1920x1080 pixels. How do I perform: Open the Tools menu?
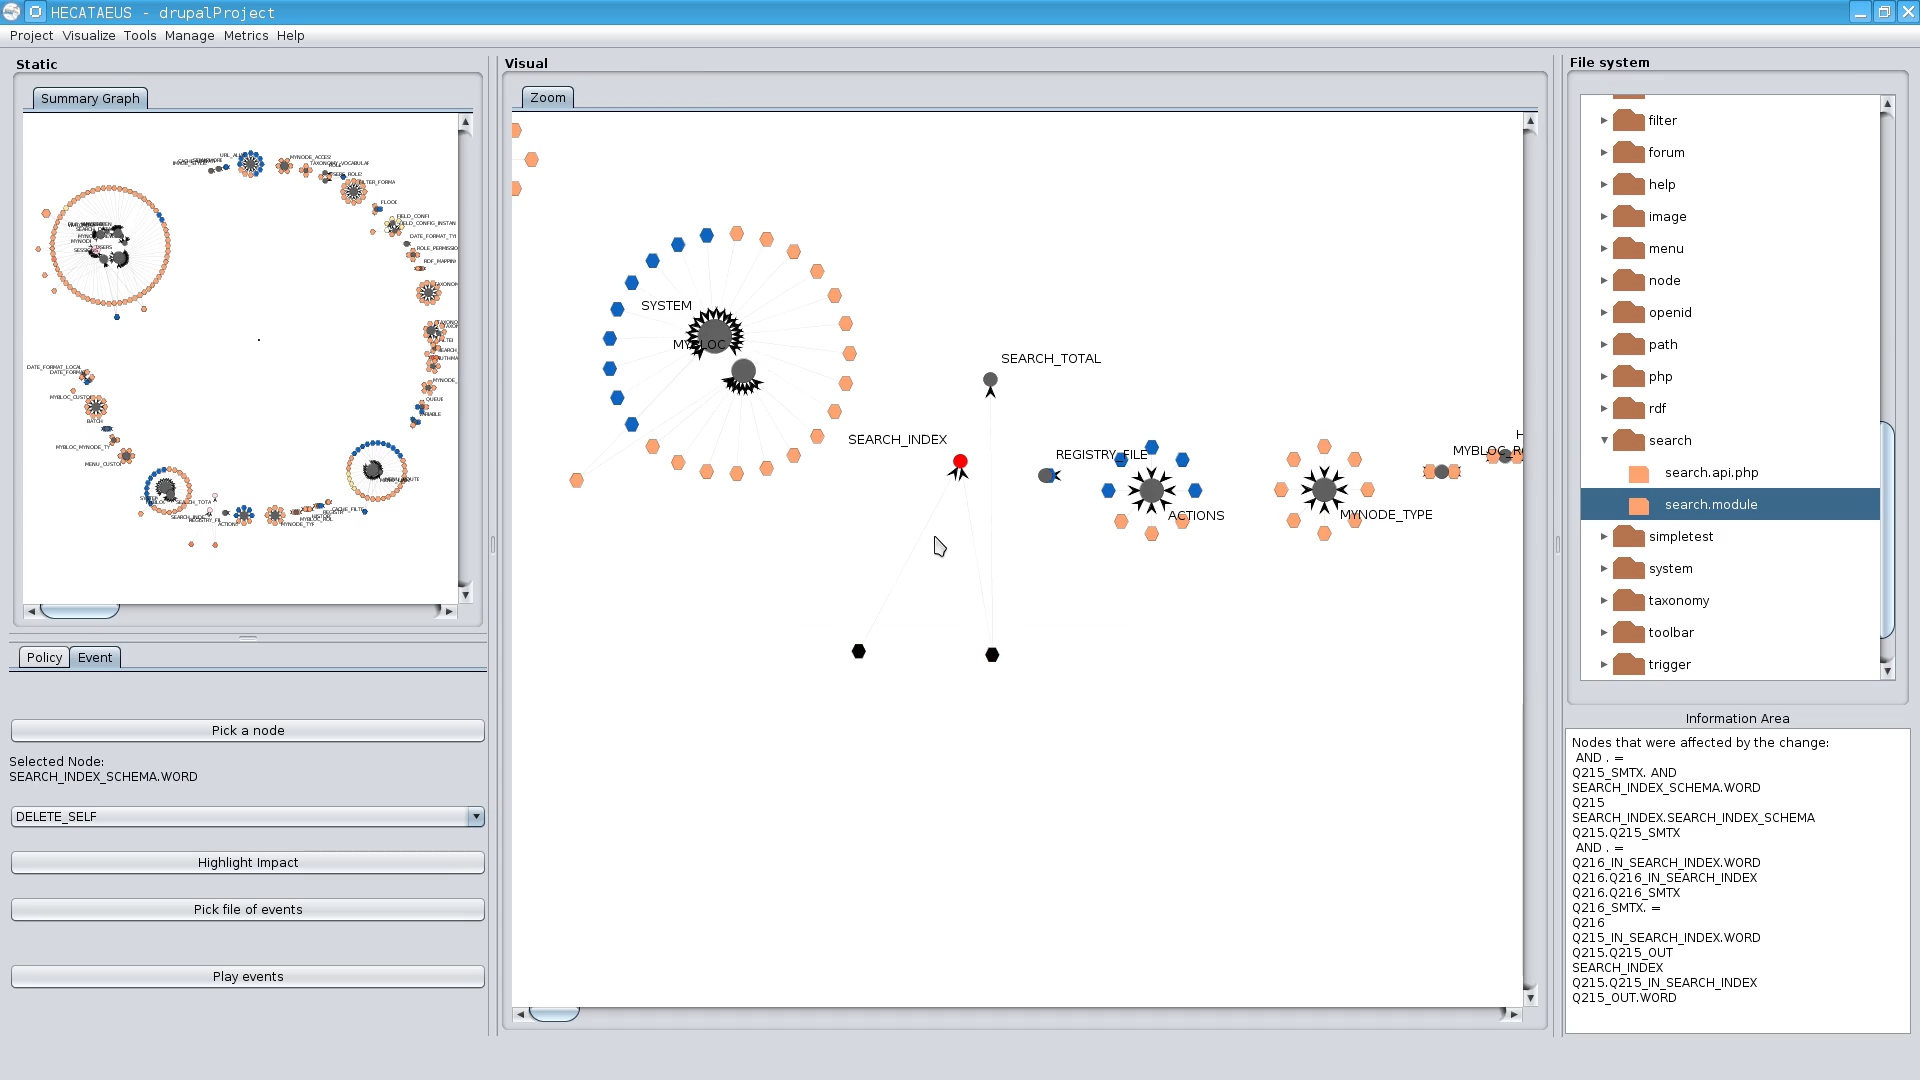(140, 35)
